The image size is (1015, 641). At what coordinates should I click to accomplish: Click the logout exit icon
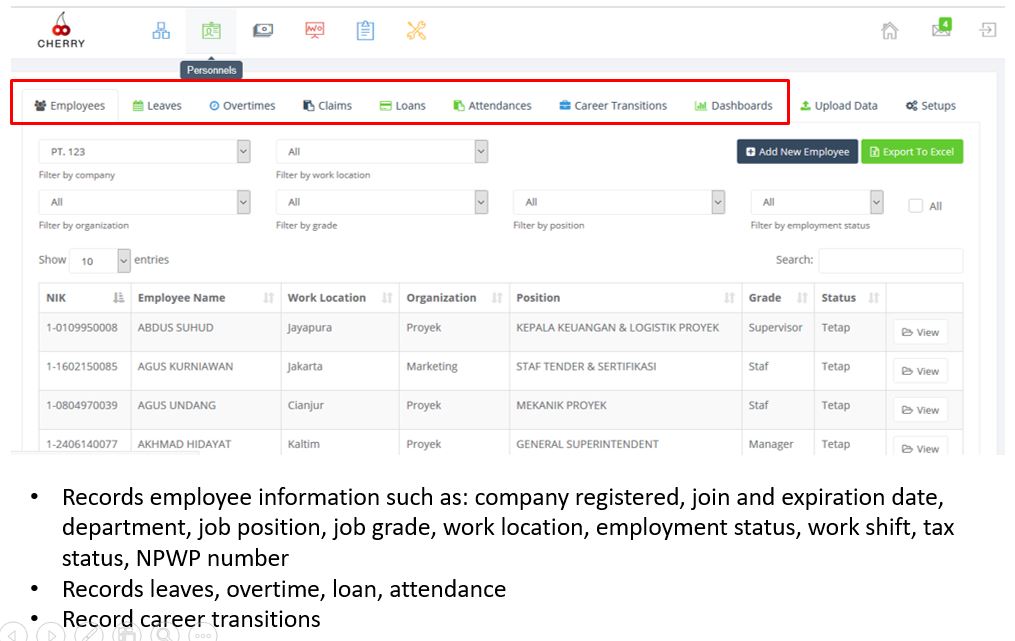point(988,30)
